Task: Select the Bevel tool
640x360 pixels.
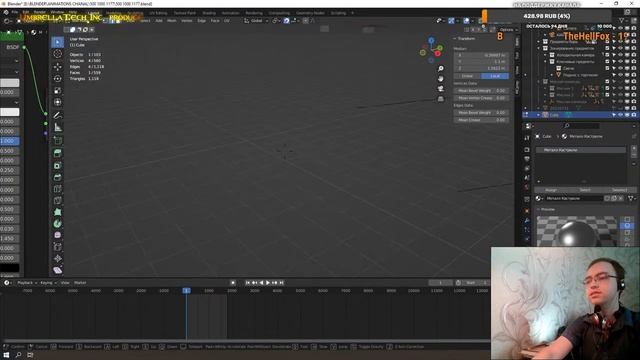Action: (58, 177)
